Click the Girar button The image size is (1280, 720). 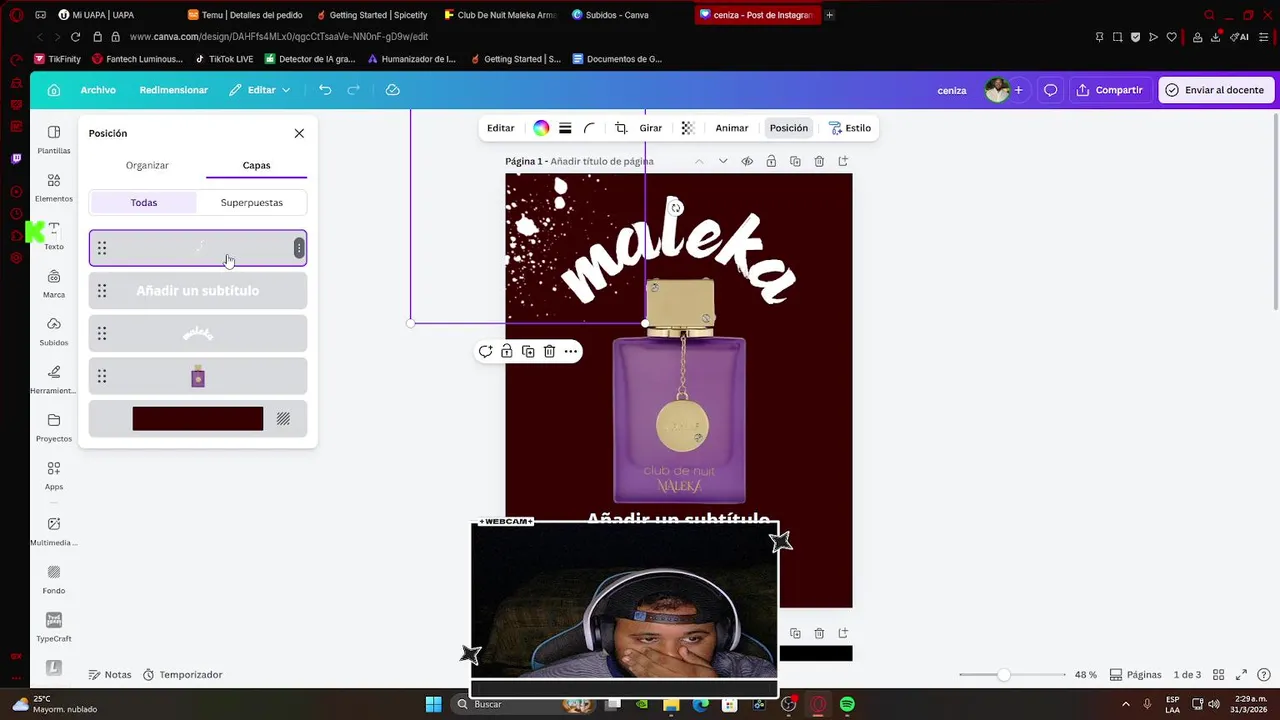click(x=651, y=128)
